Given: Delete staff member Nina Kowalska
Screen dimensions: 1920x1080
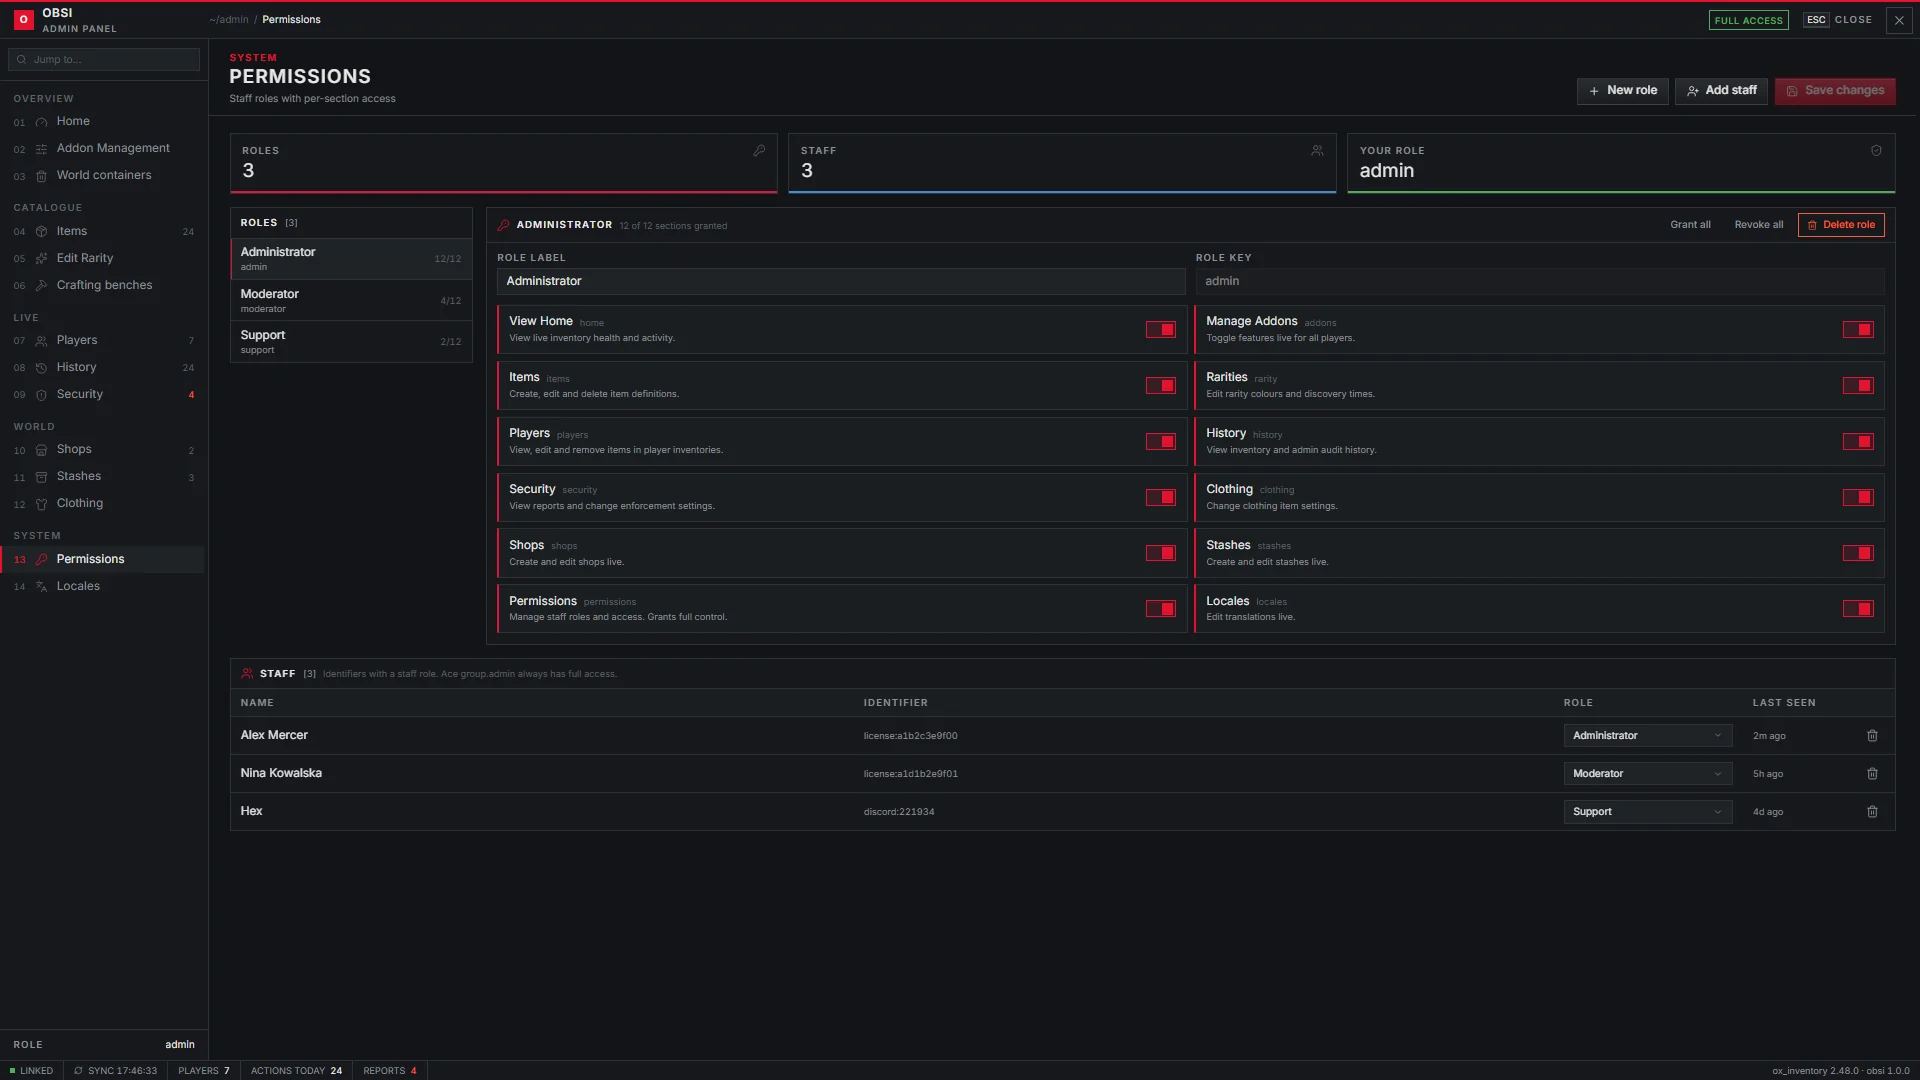Looking at the screenshot, I should pos(1872,774).
